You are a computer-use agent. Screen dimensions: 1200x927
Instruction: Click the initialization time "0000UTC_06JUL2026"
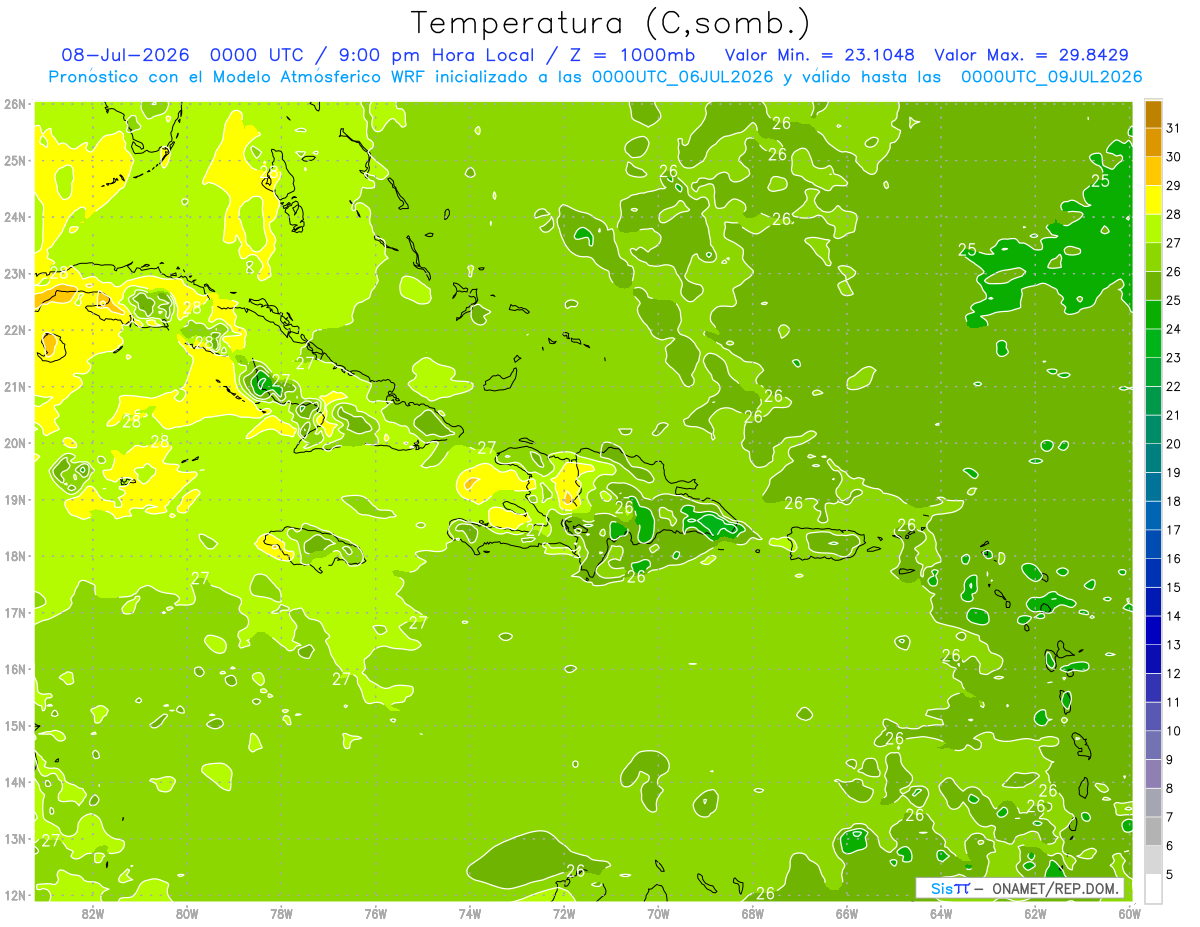coord(682,76)
